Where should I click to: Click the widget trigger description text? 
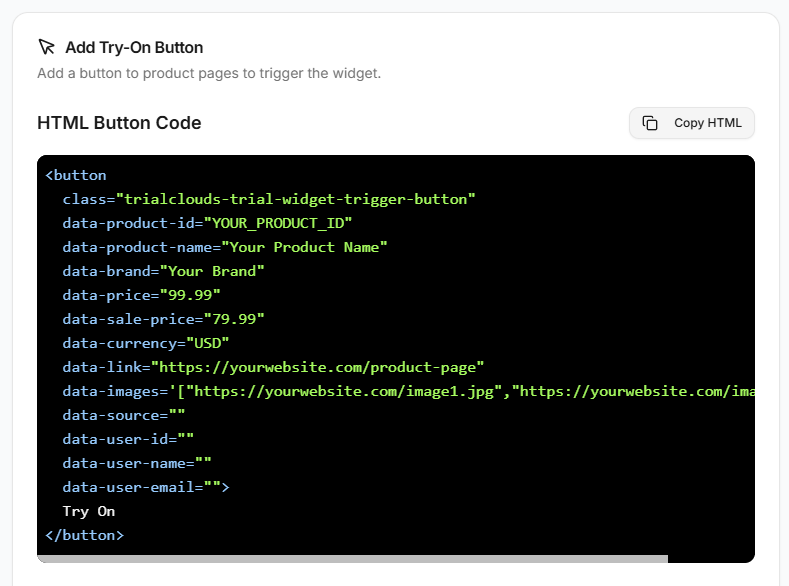pyautogui.click(x=209, y=73)
